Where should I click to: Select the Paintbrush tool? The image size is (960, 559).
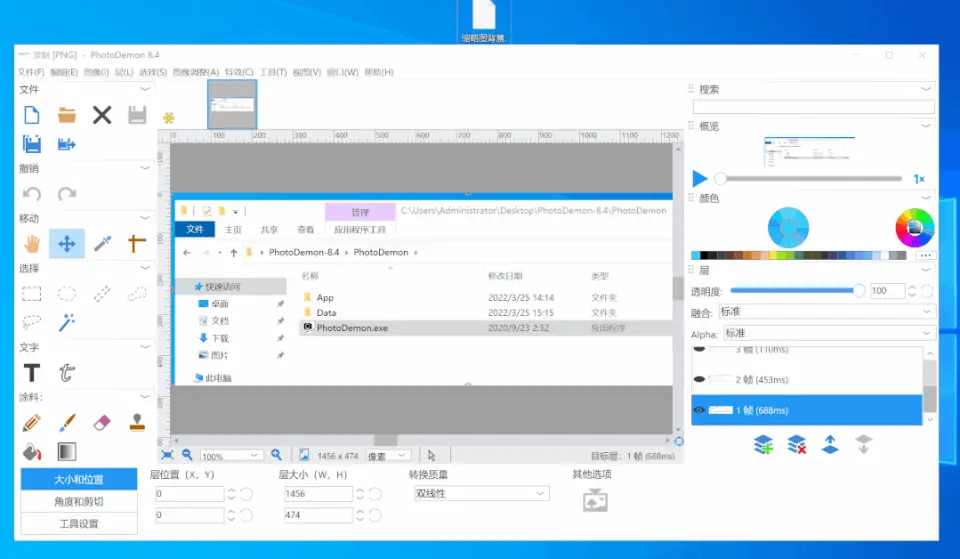(x=67, y=422)
